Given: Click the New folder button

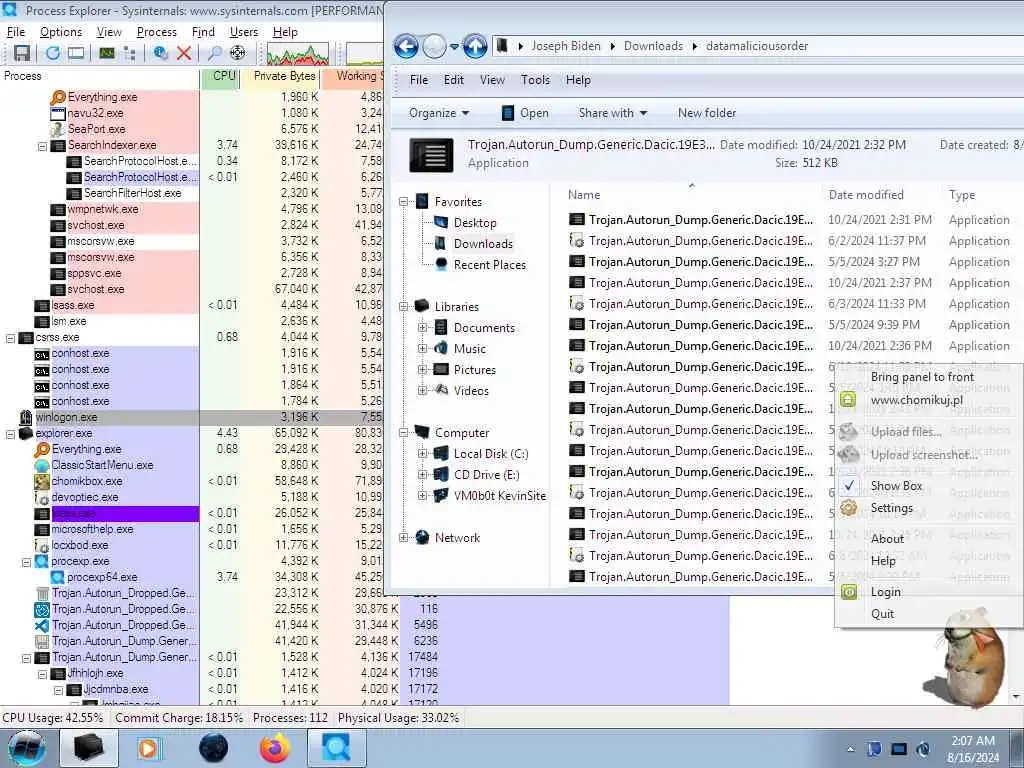Looking at the screenshot, I should click(x=707, y=113).
